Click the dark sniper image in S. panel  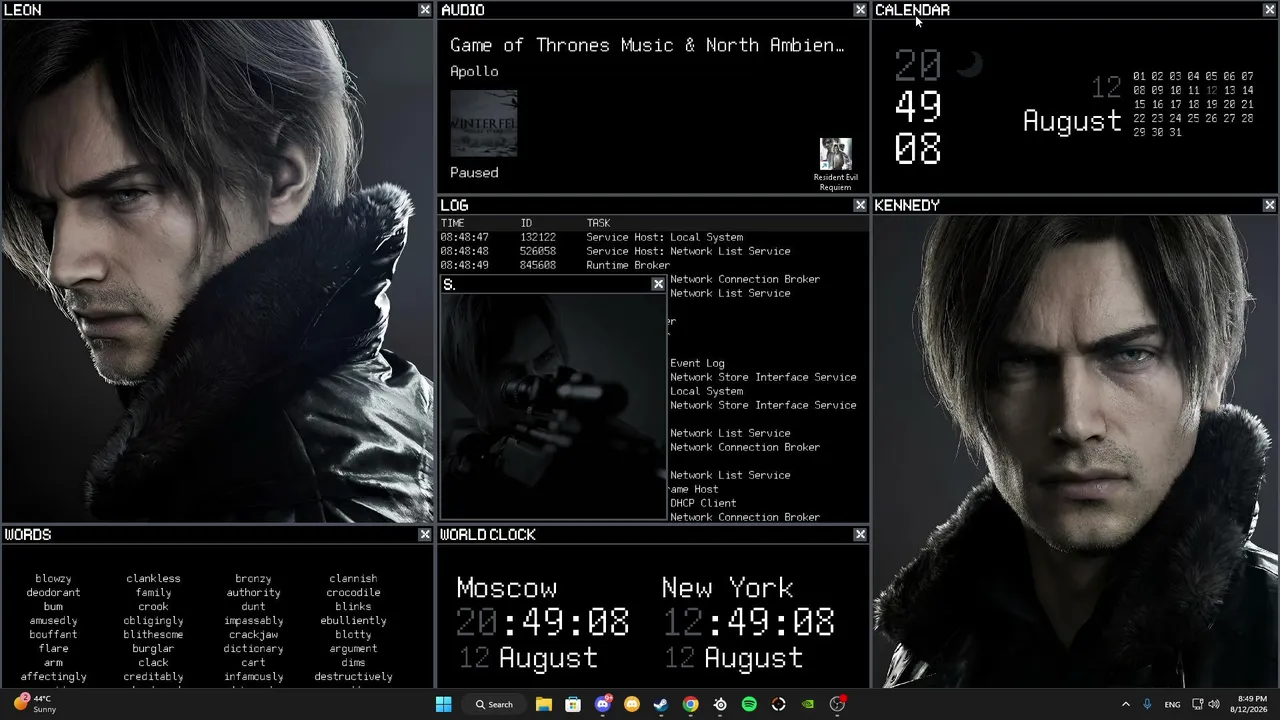pyautogui.click(x=553, y=406)
